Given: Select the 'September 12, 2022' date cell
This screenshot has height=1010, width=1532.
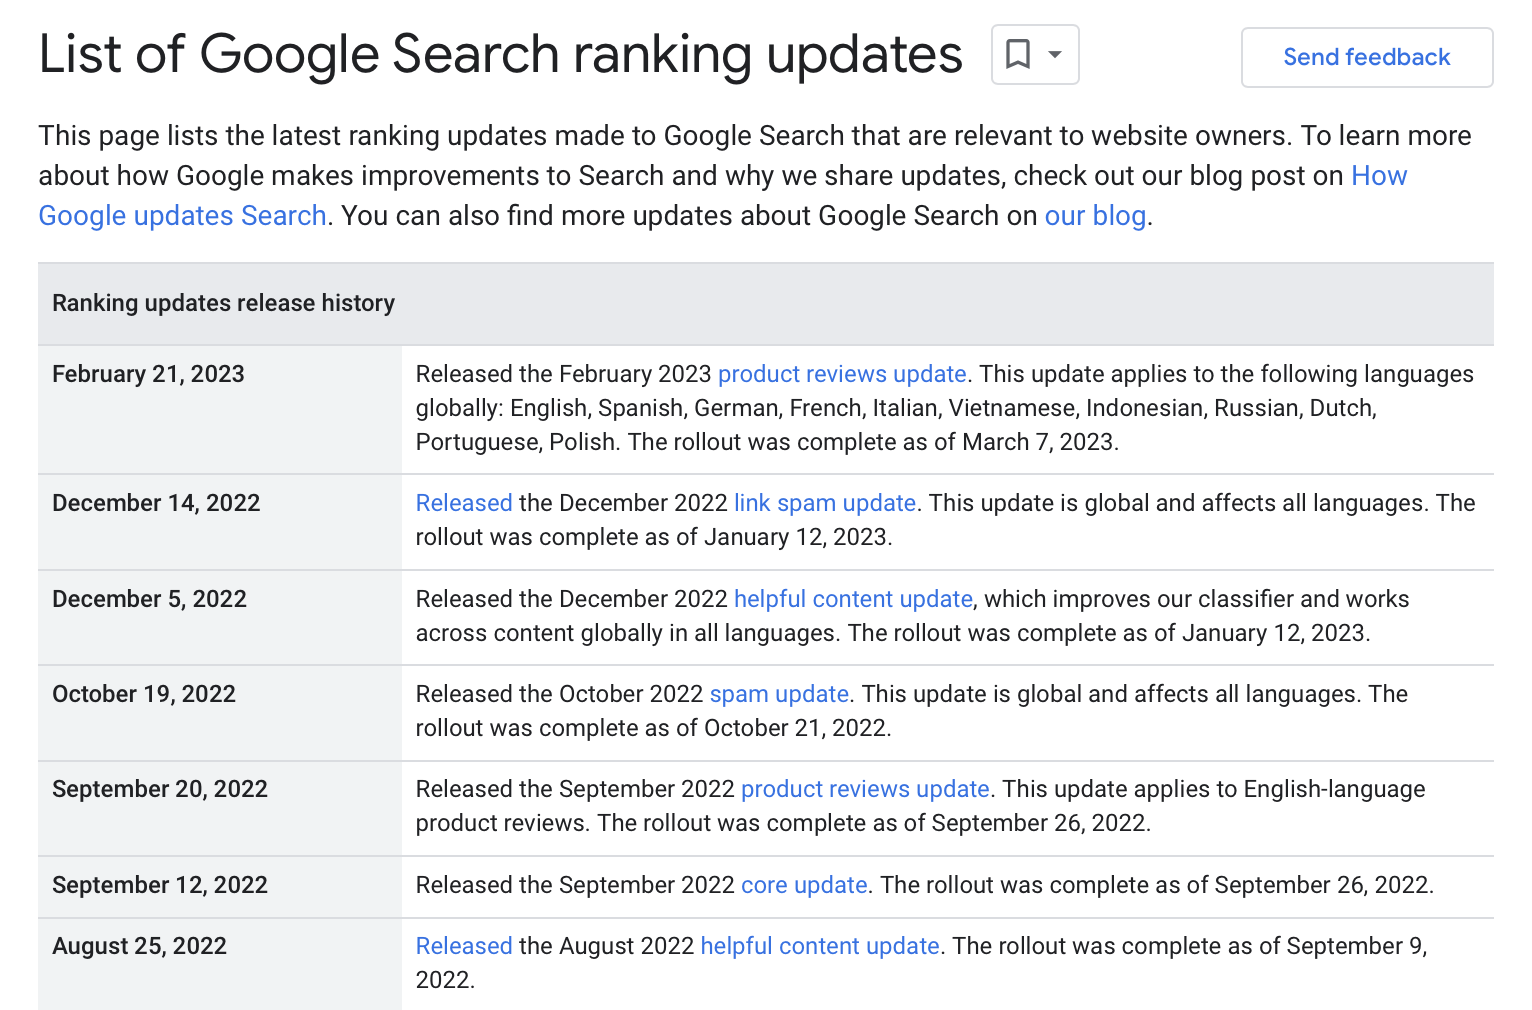Looking at the screenshot, I should (x=160, y=885).
